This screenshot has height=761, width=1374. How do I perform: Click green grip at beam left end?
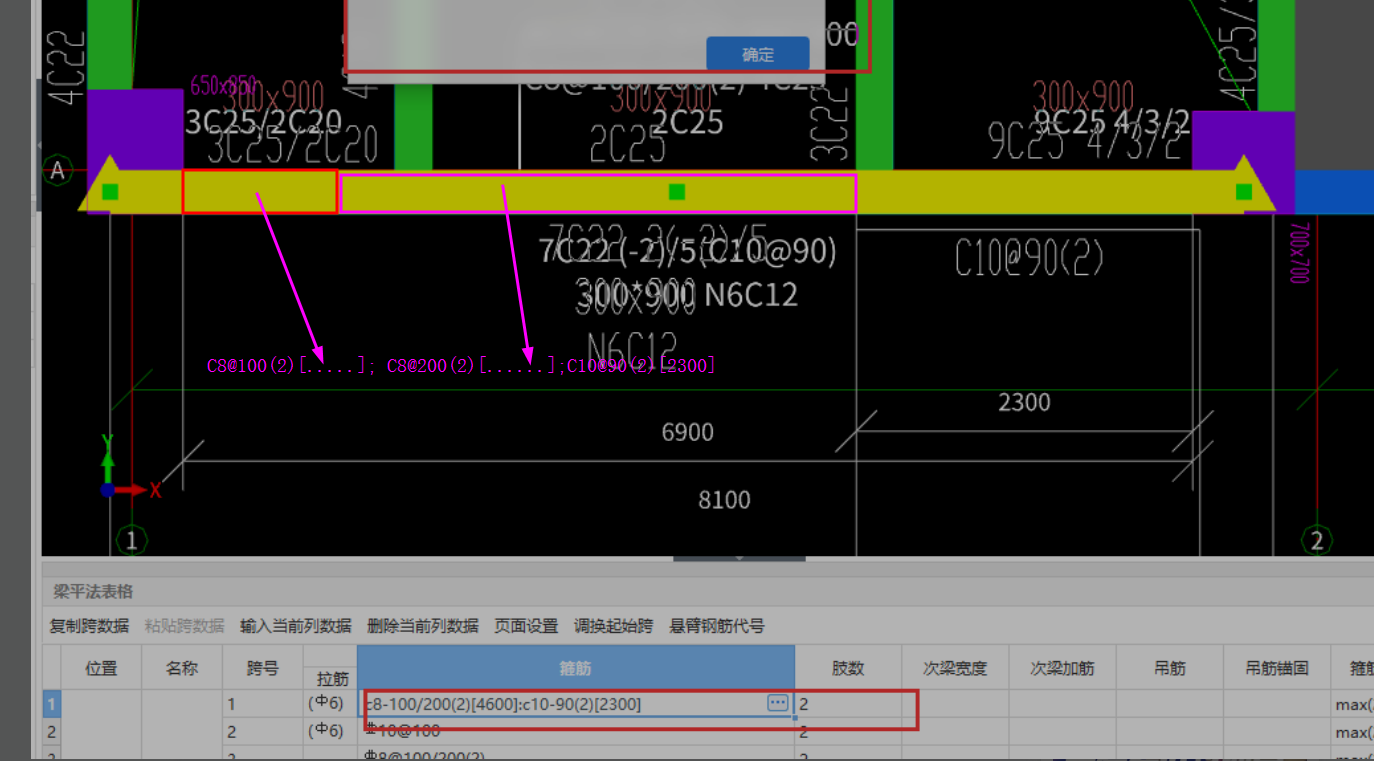coord(110,191)
